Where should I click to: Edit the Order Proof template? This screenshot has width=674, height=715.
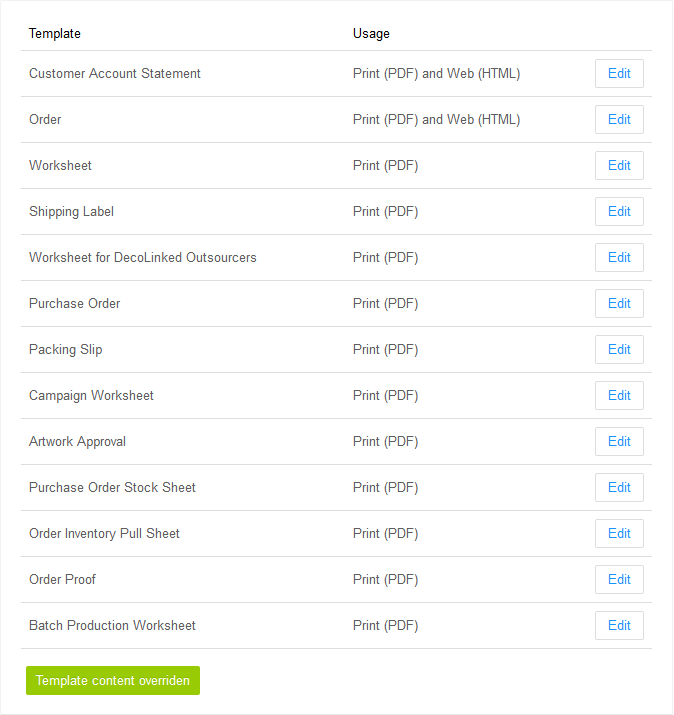pos(619,580)
